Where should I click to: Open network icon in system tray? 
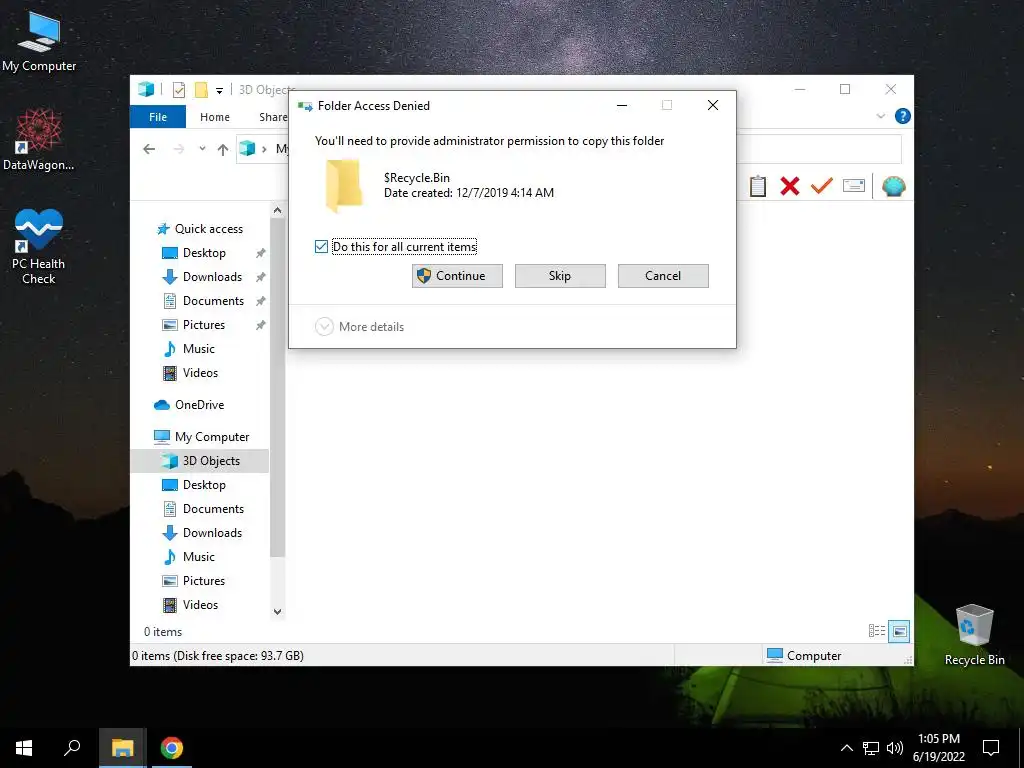tap(871, 748)
